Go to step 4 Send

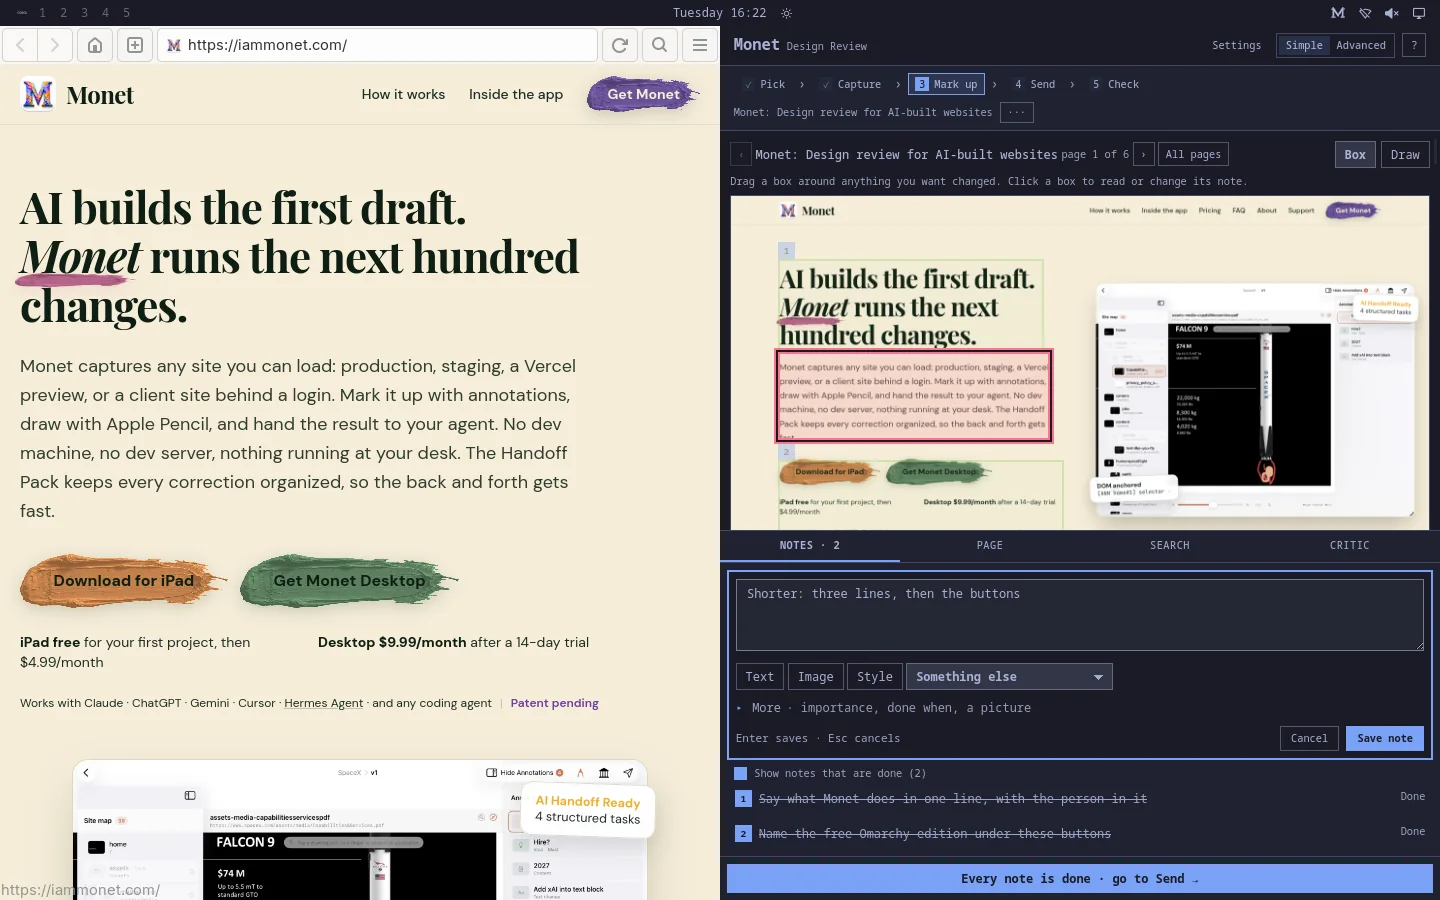pyautogui.click(x=1035, y=84)
